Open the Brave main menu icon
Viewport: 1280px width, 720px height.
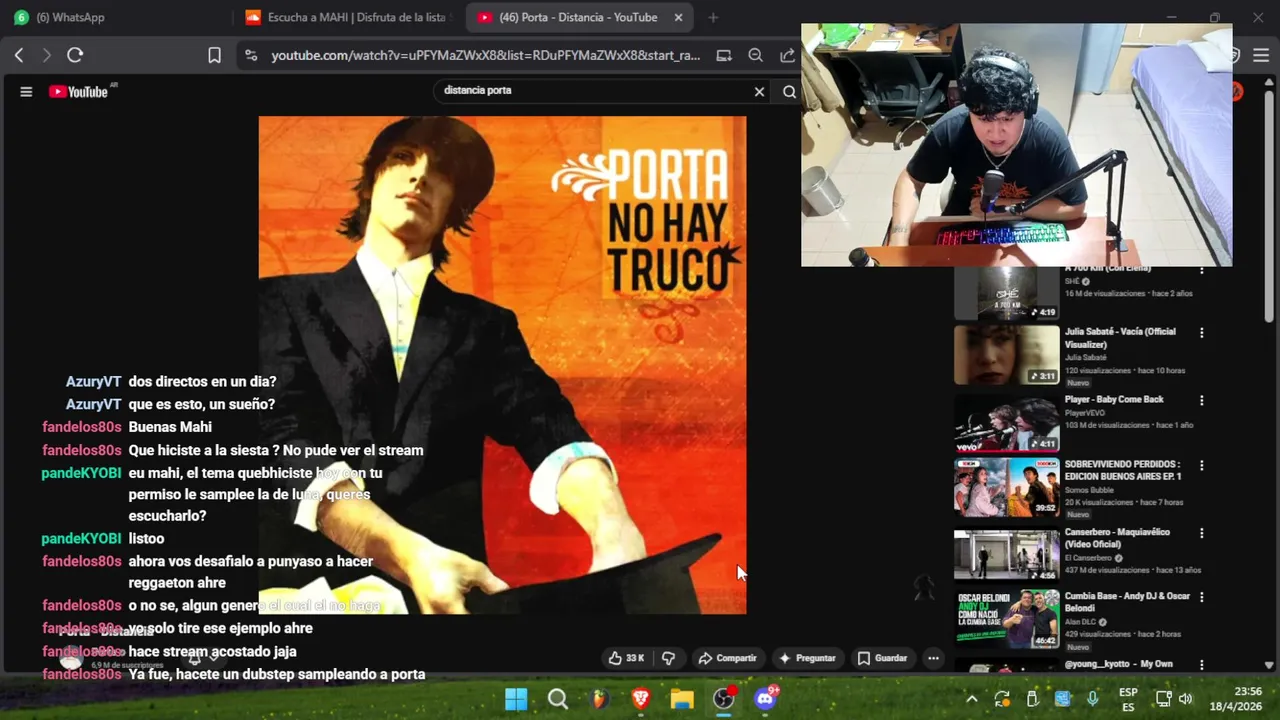click(x=1261, y=55)
